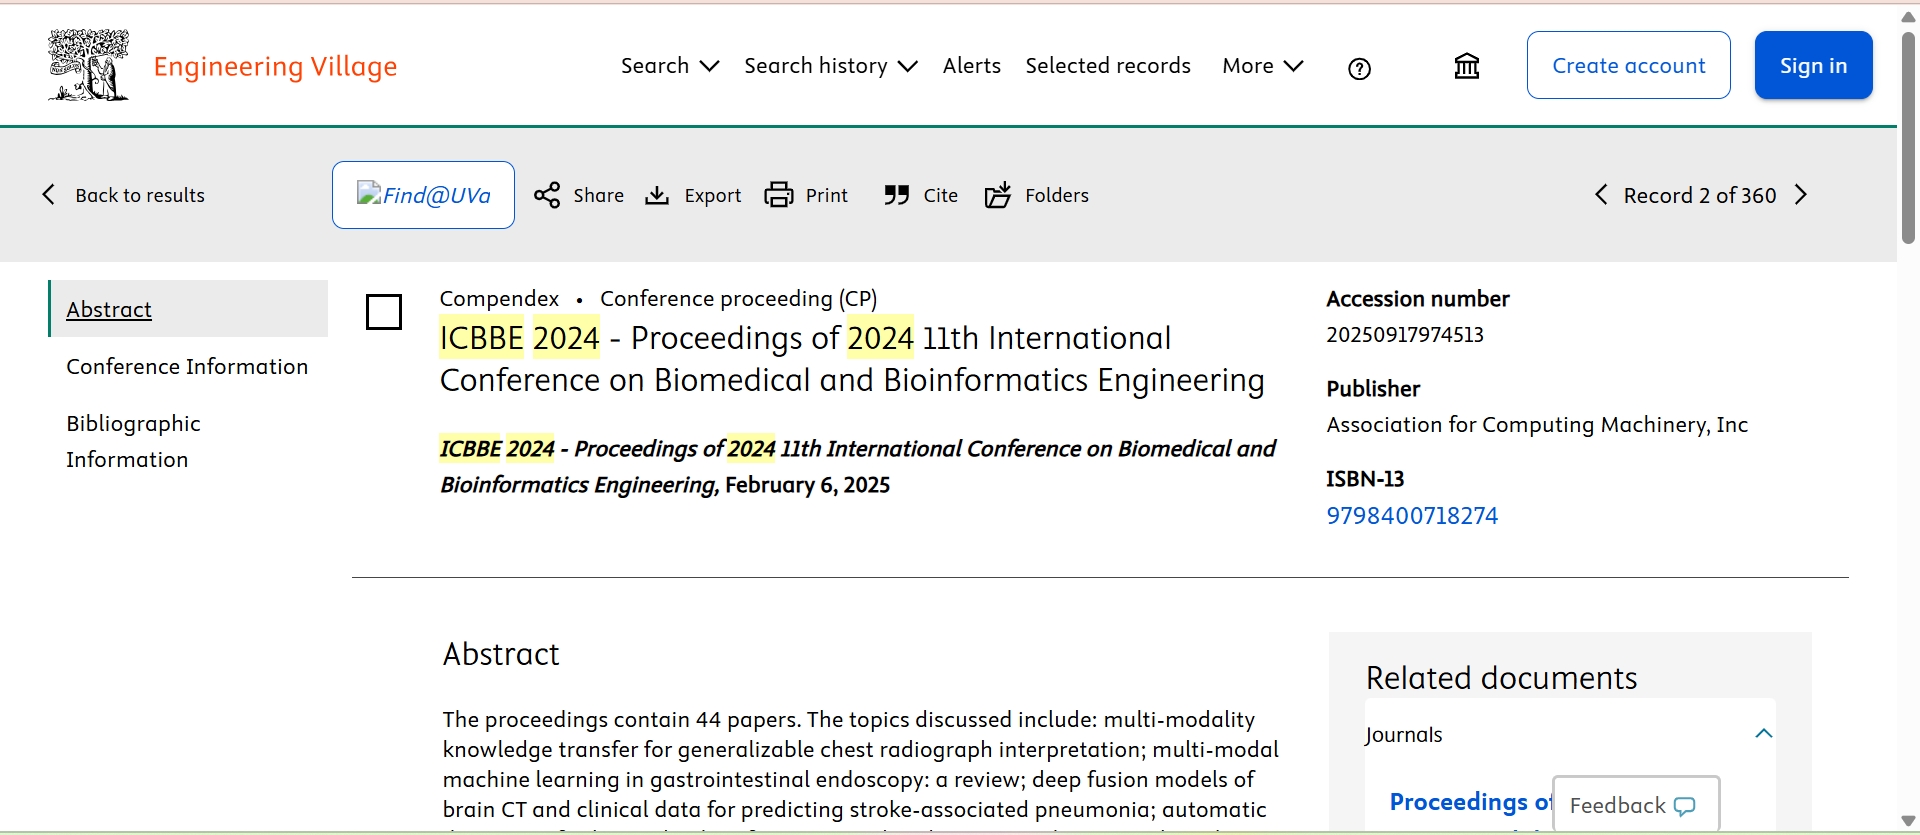Click the Print label in the toolbar

(x=827, y=195)
